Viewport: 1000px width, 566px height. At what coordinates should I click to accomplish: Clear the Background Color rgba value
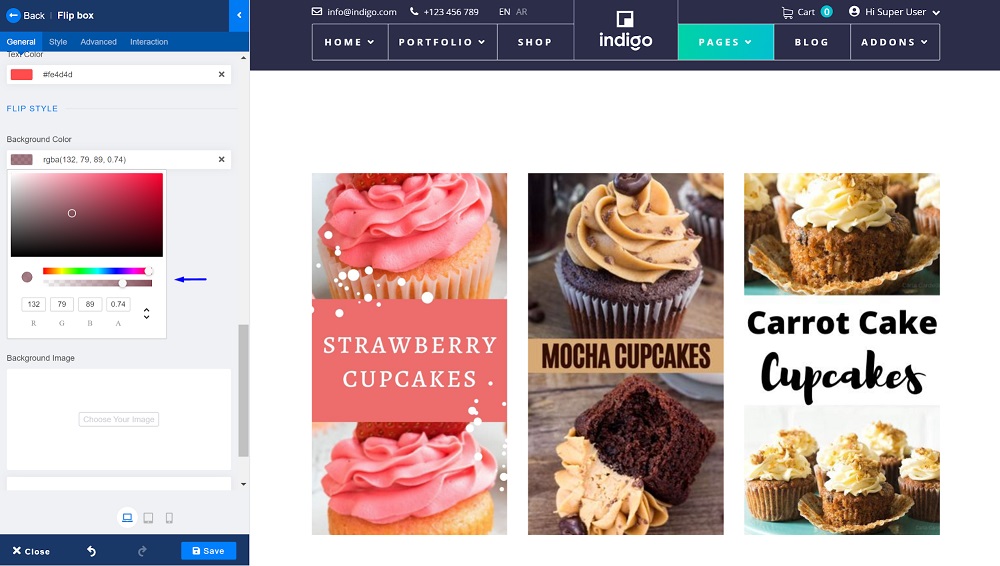221,159
